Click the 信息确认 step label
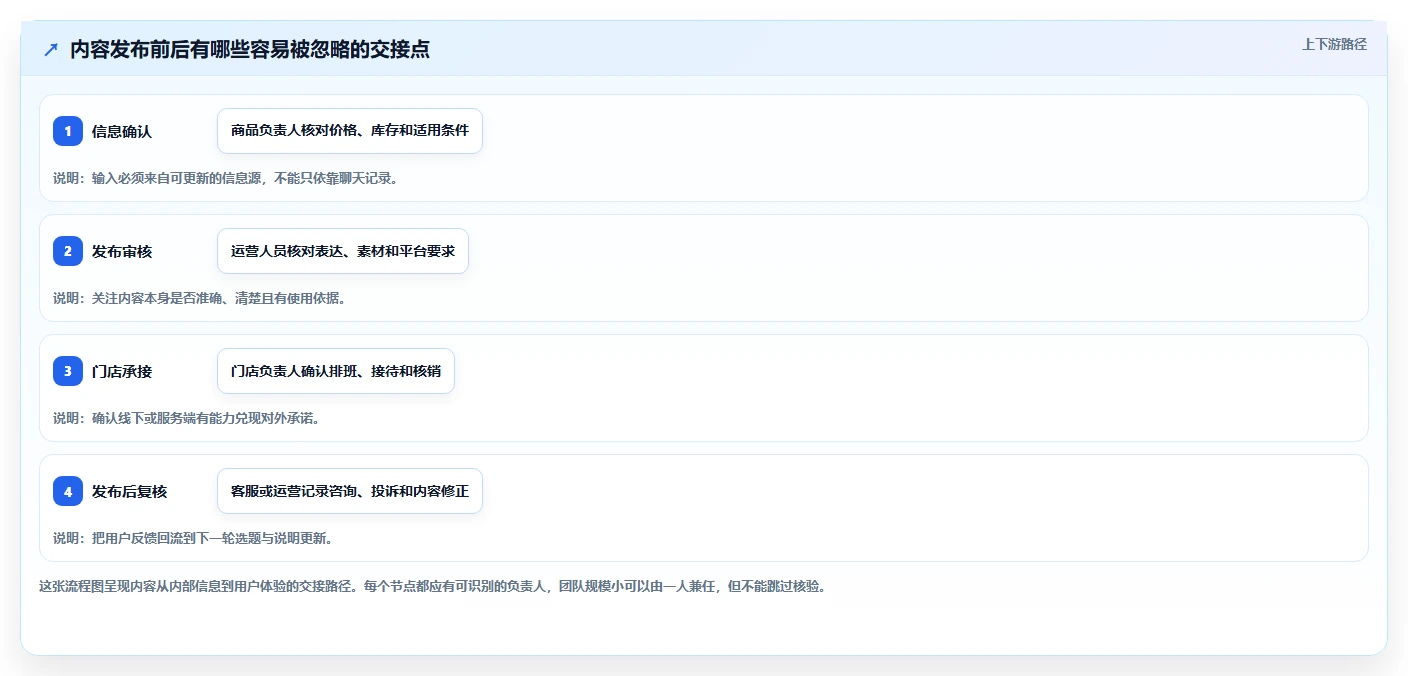Screen dimensions: 1408x676 [122, 131]
